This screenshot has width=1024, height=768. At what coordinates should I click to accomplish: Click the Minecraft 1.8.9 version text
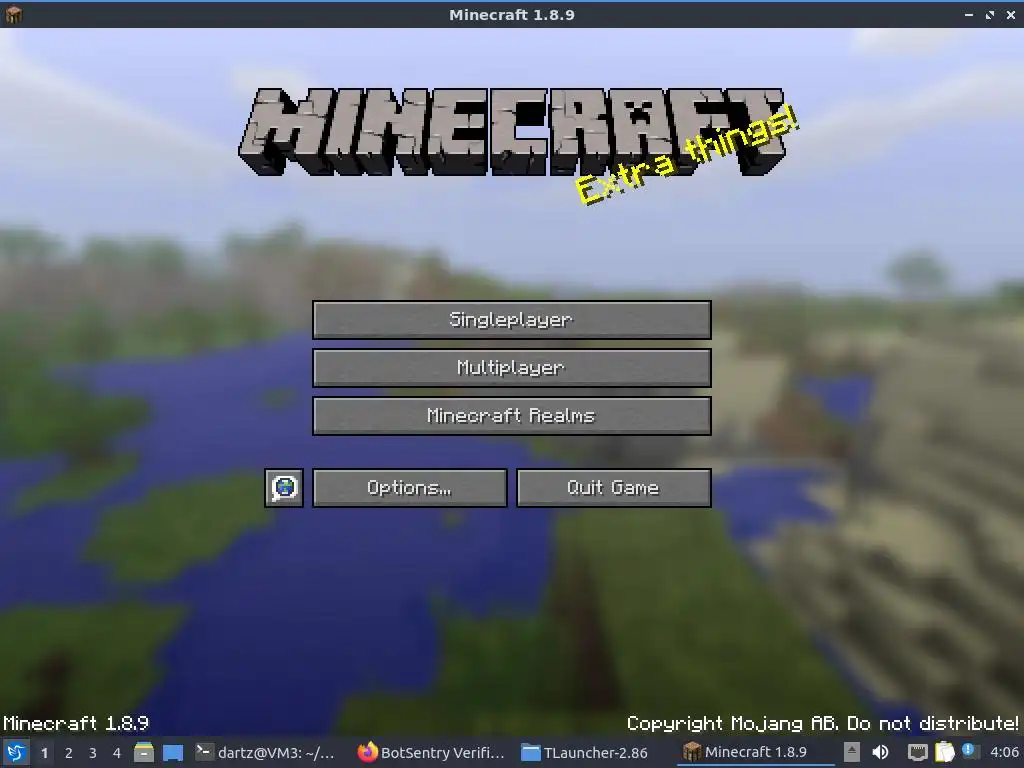click(76, 724)
